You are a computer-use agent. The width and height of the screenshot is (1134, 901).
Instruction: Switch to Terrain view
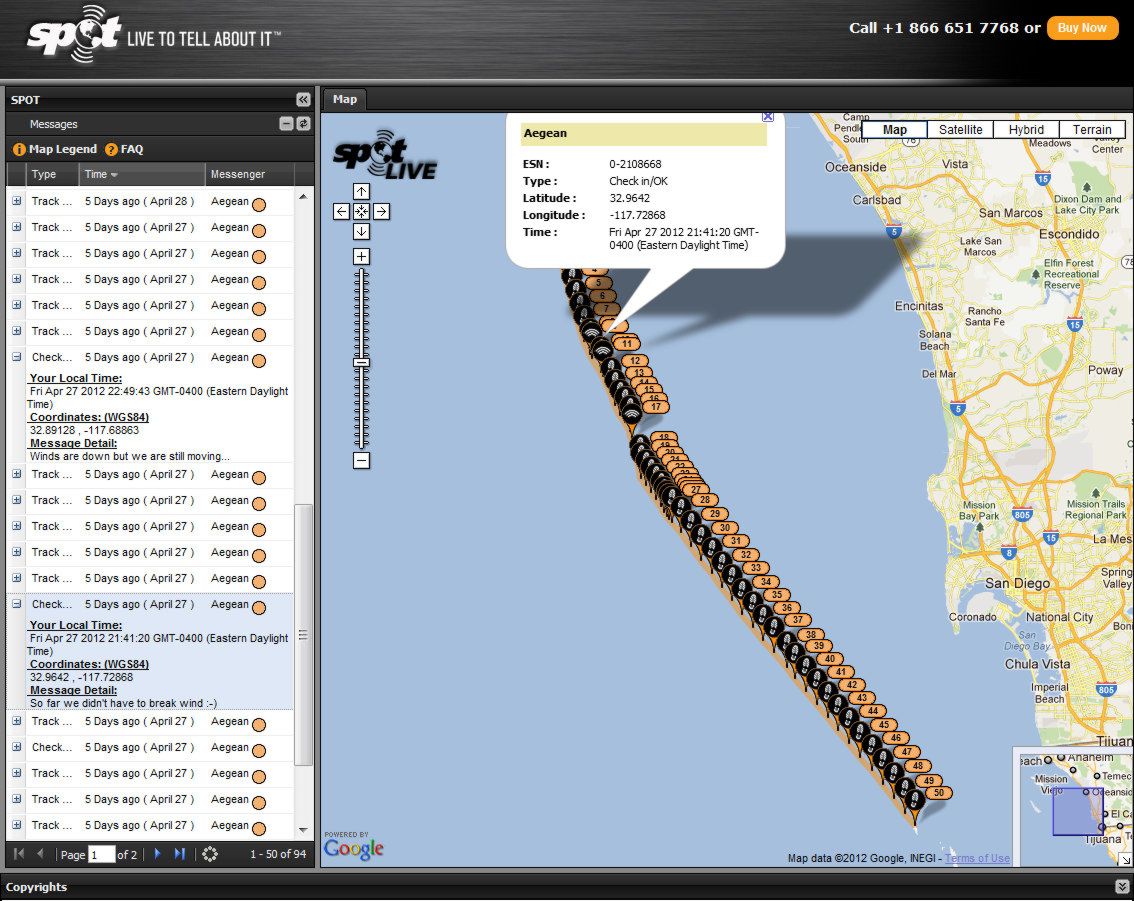pyautogui.click(x=1092, y=129)
